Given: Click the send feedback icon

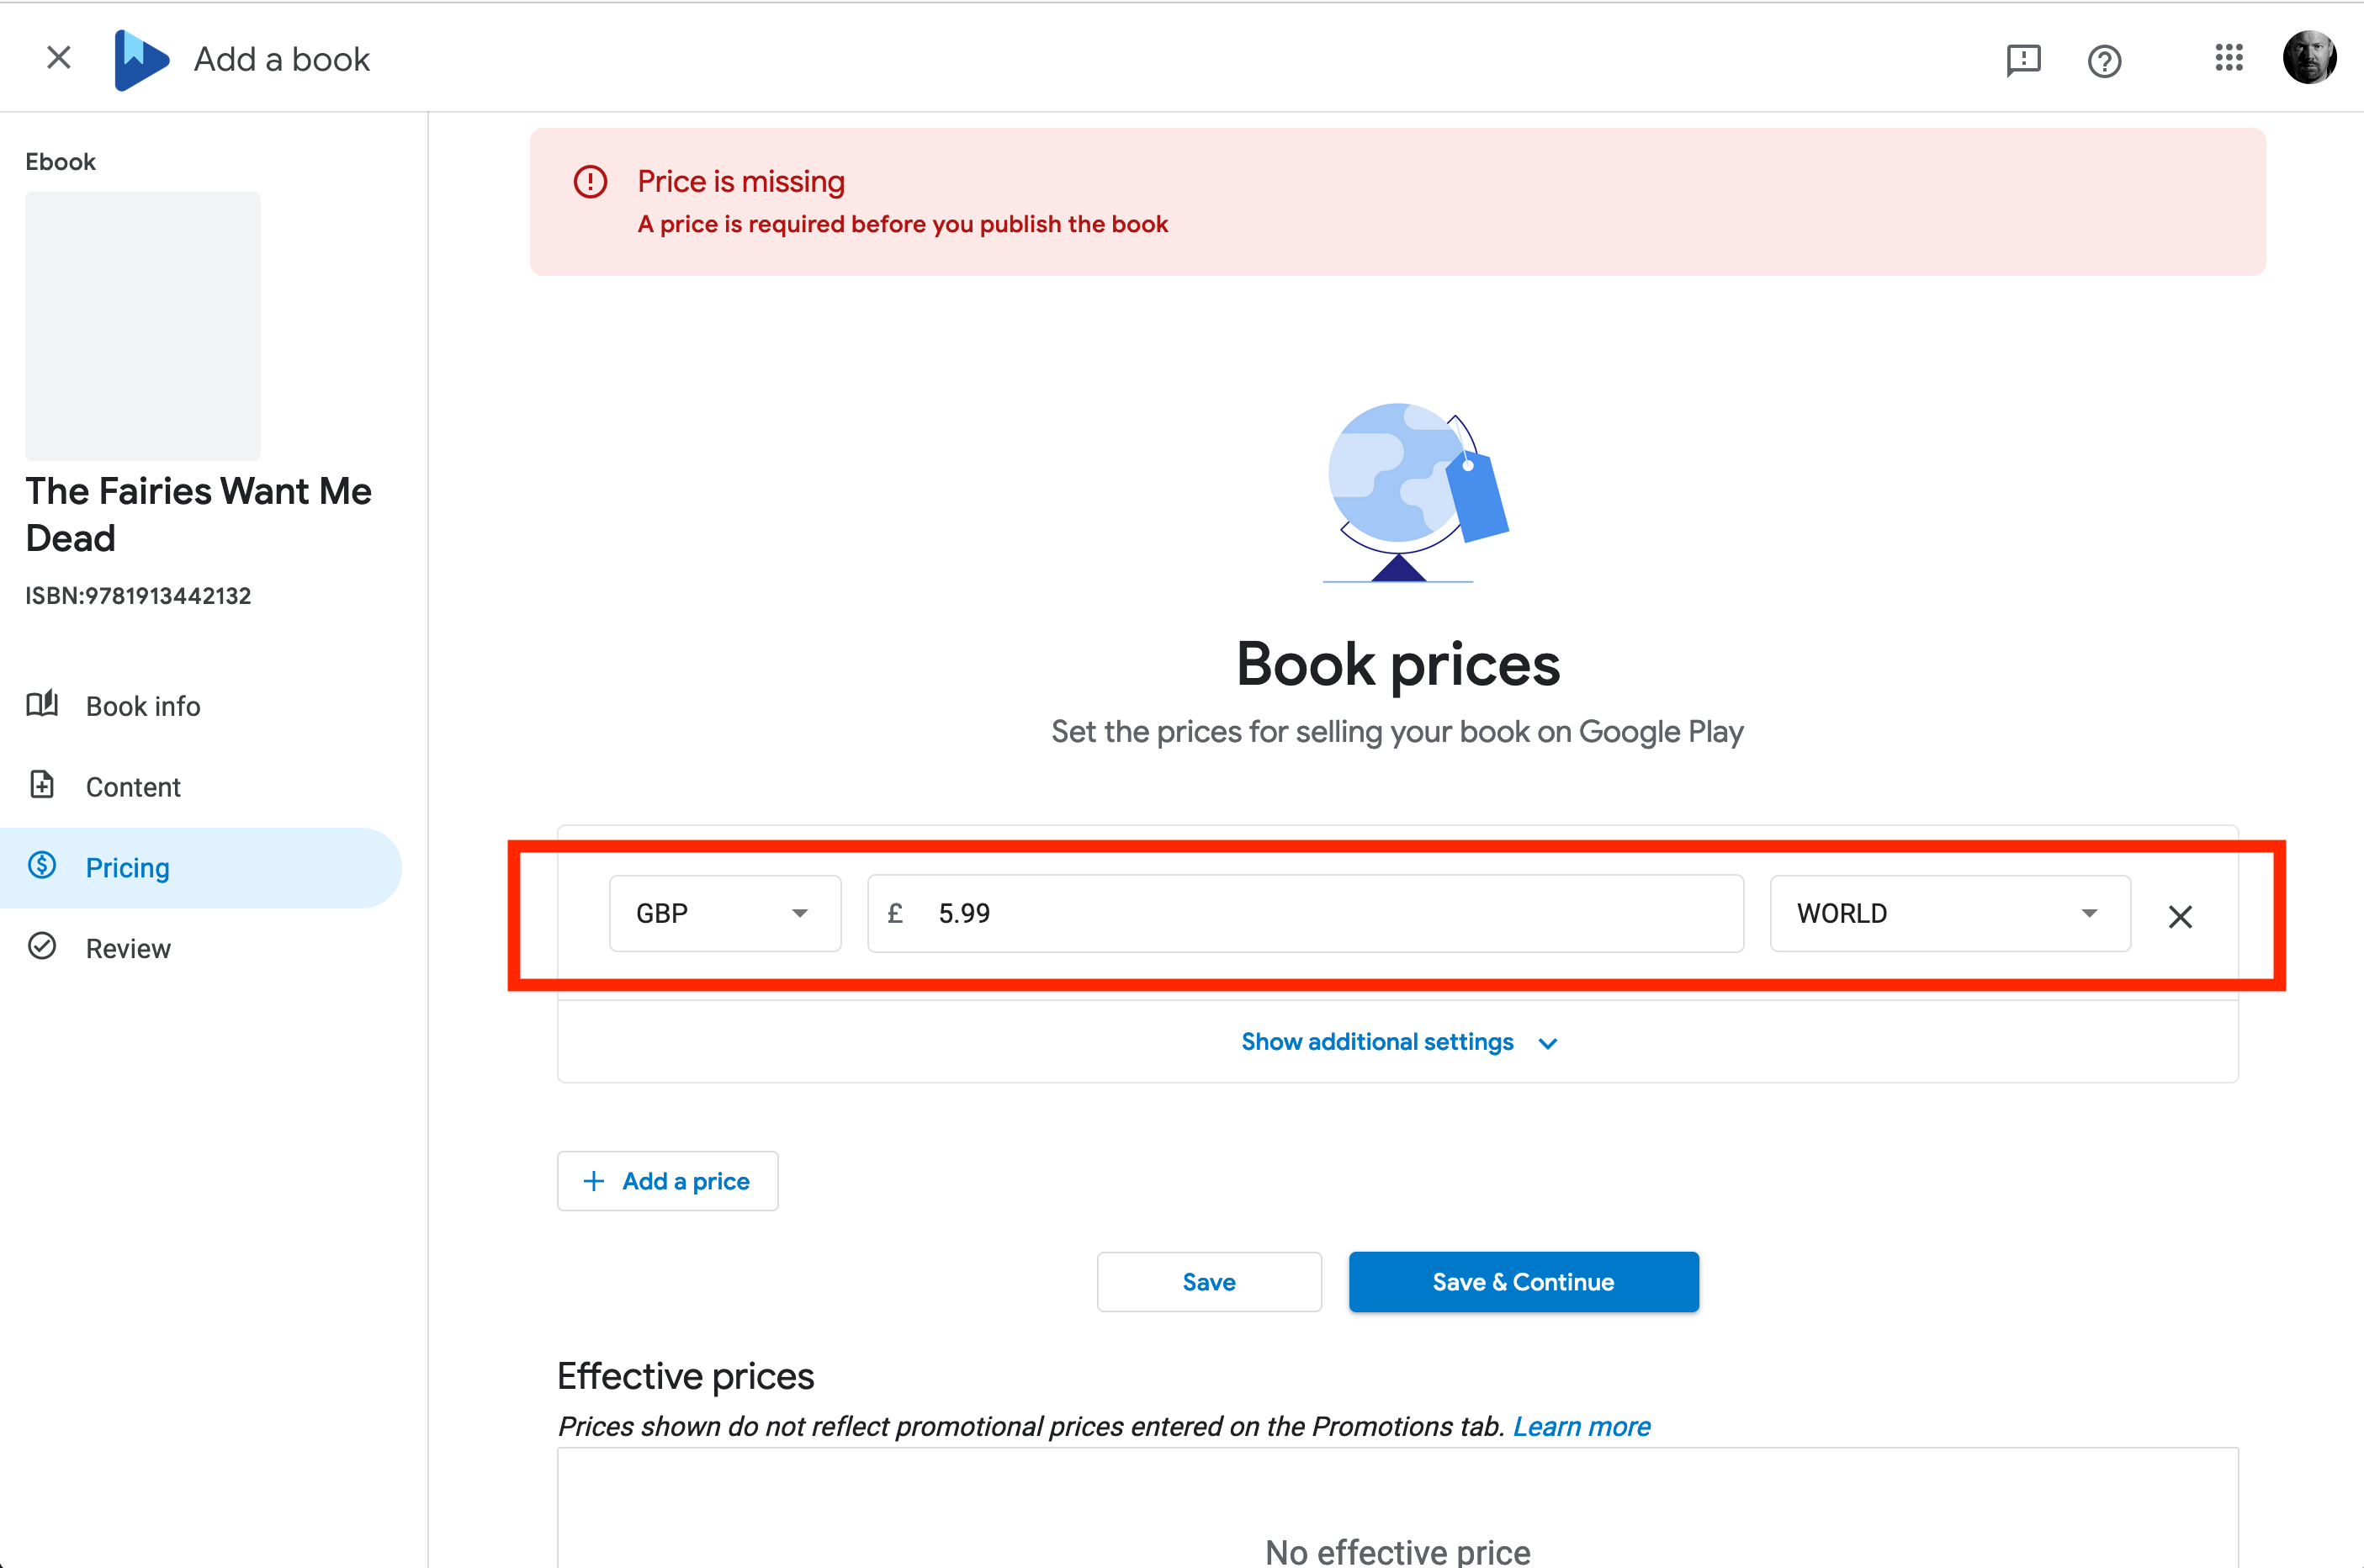Looking at the screenshot, I should coord(2023,61).
